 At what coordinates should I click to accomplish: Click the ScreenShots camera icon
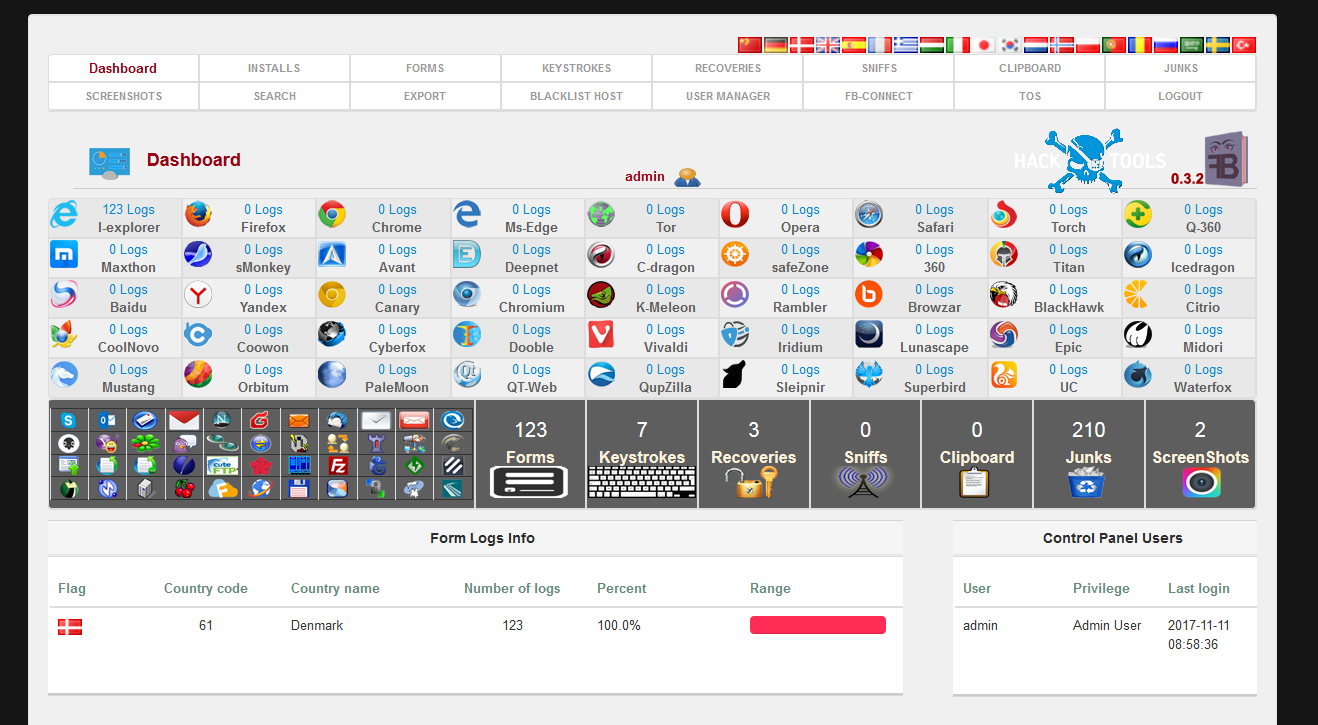point(1201,483)
